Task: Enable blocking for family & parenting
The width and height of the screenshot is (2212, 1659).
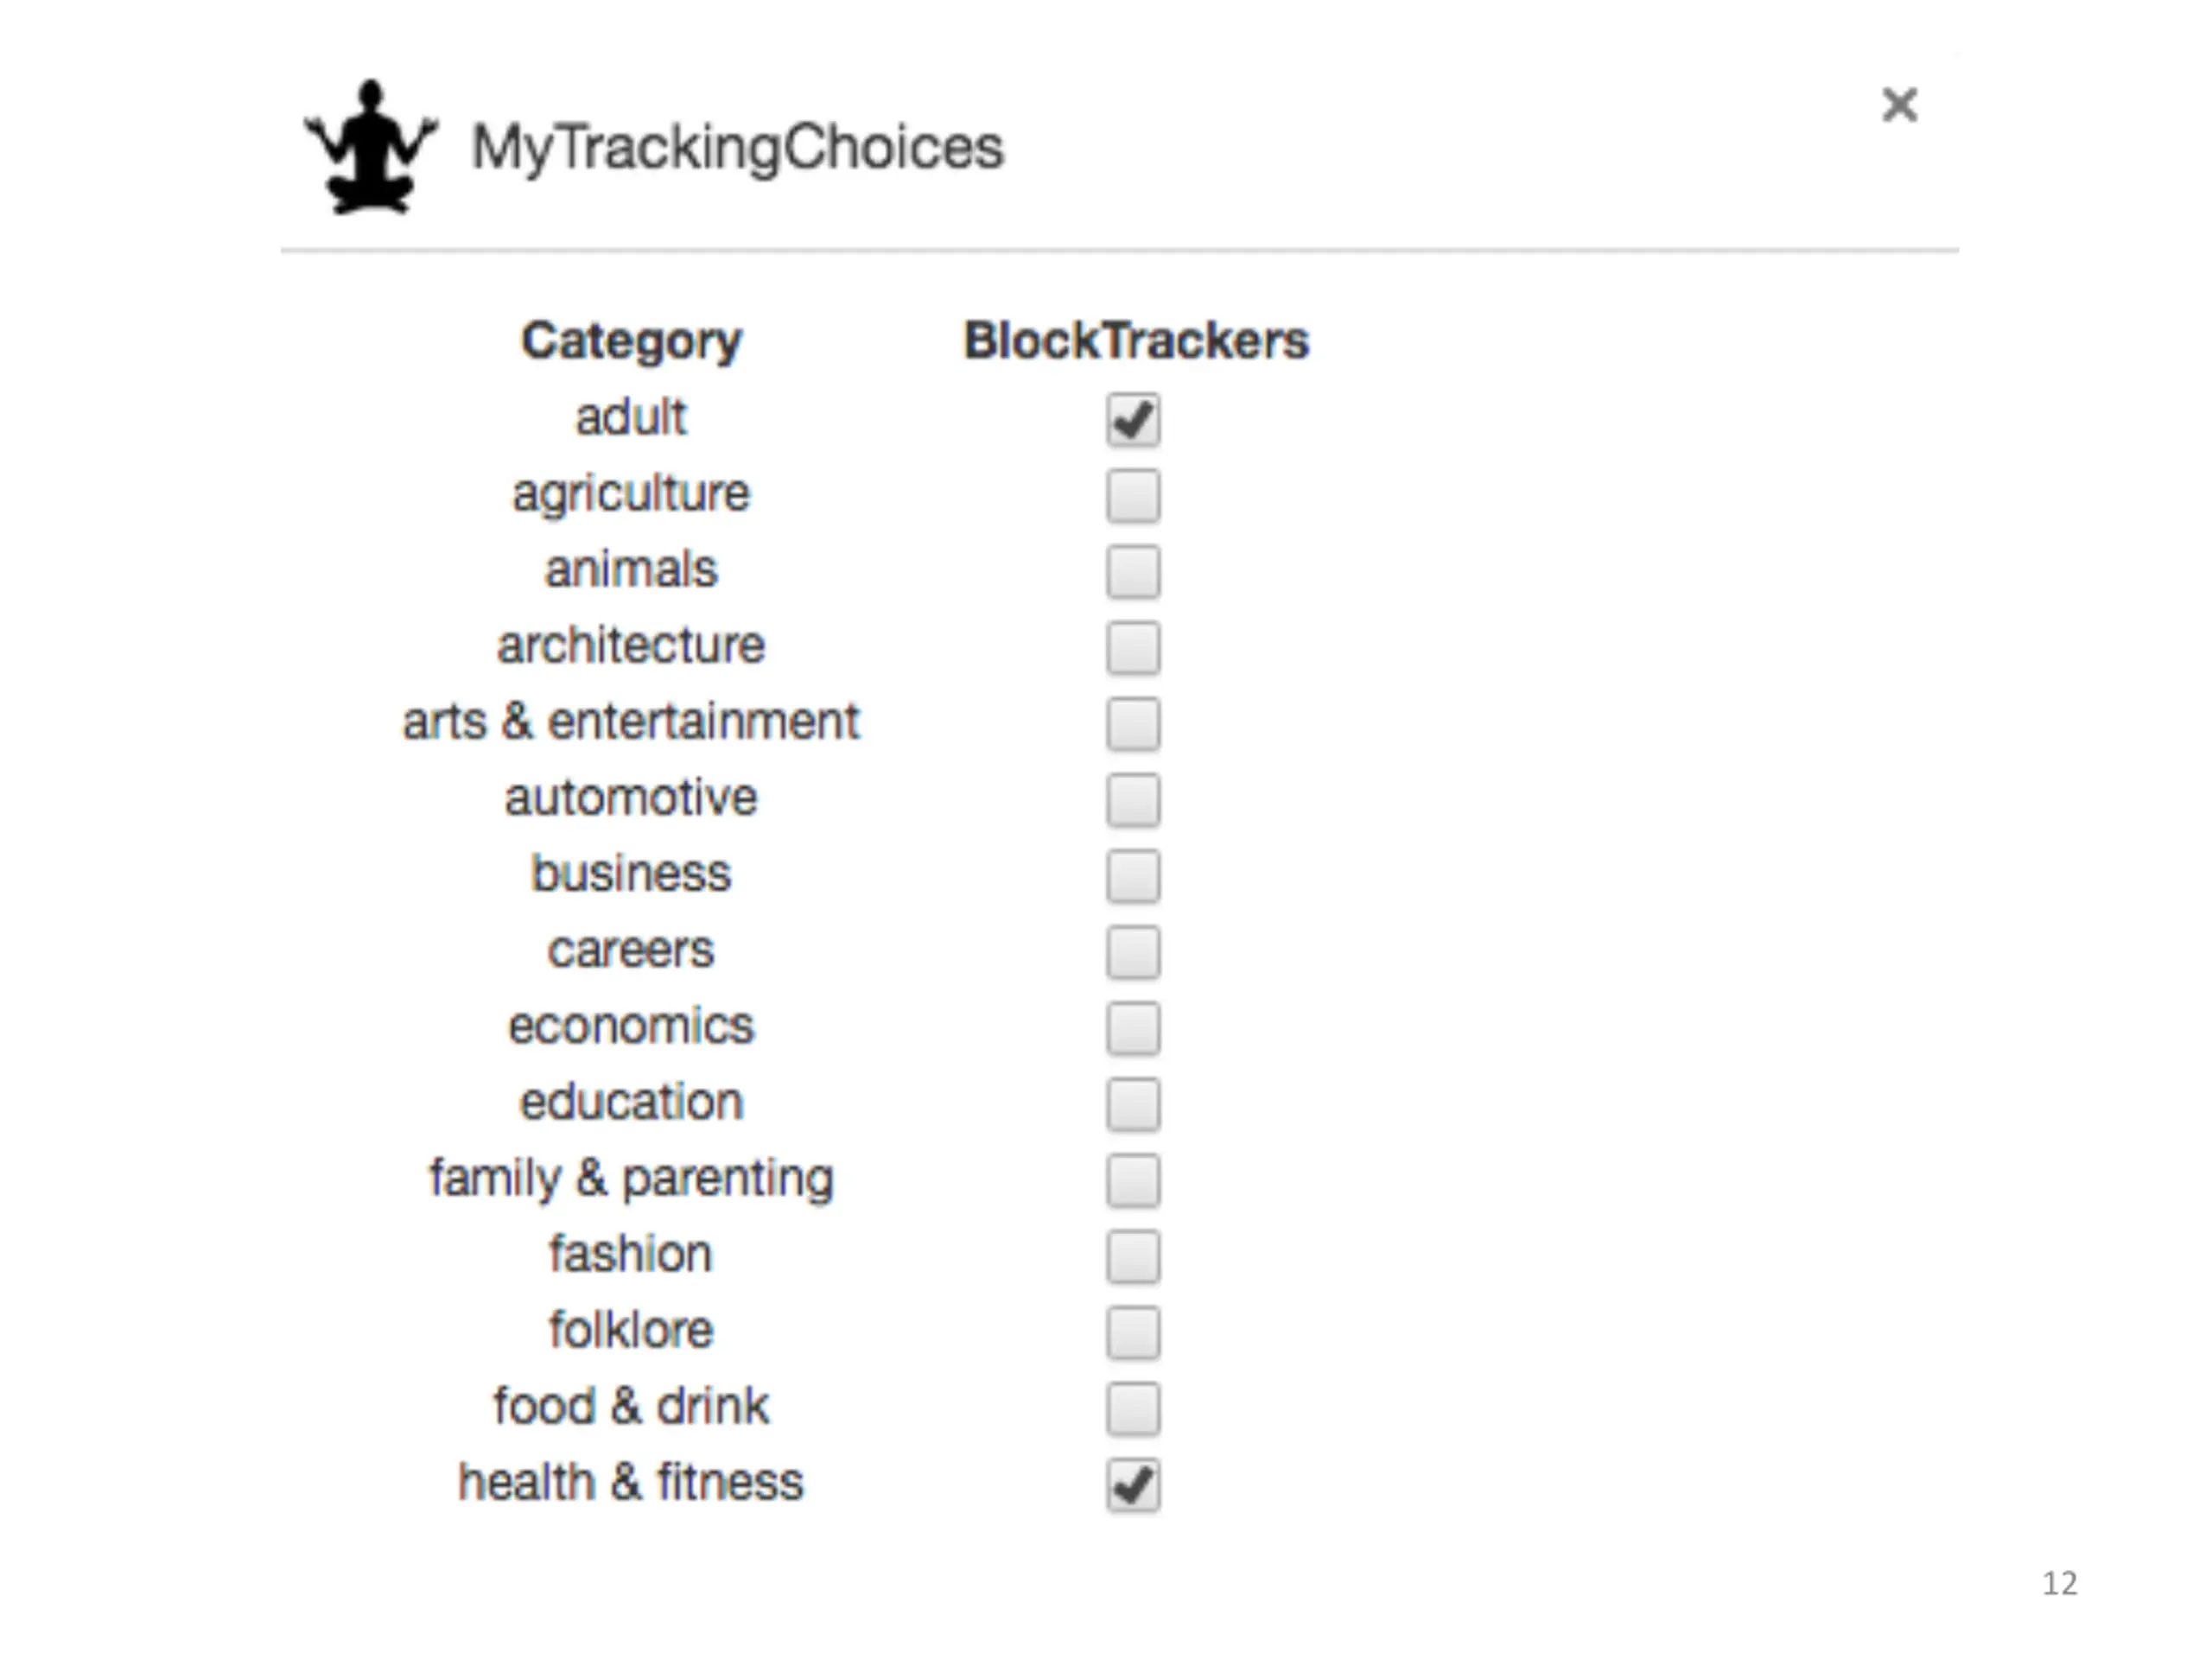Action: (1133, 1181)
